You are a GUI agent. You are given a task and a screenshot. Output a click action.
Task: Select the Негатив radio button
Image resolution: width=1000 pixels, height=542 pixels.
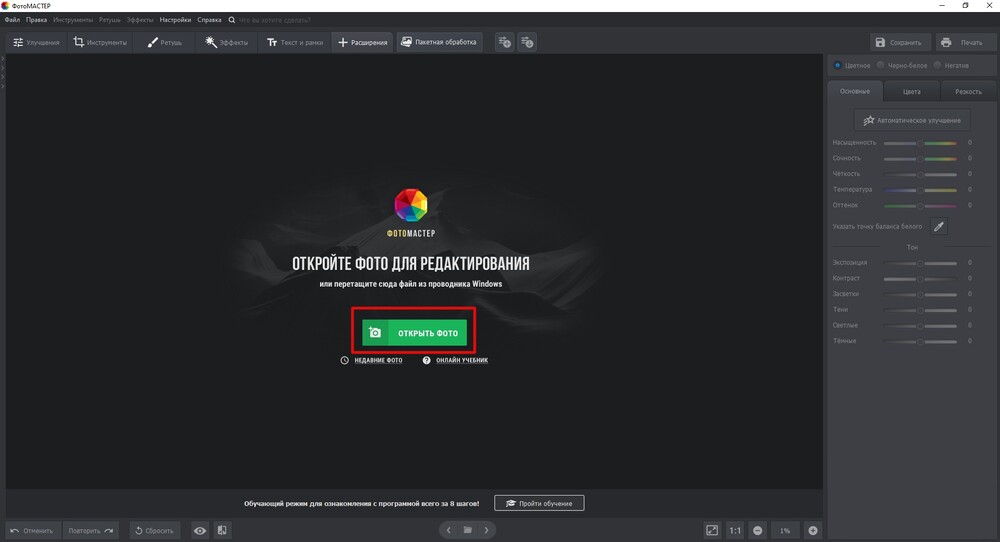[937, 65]
